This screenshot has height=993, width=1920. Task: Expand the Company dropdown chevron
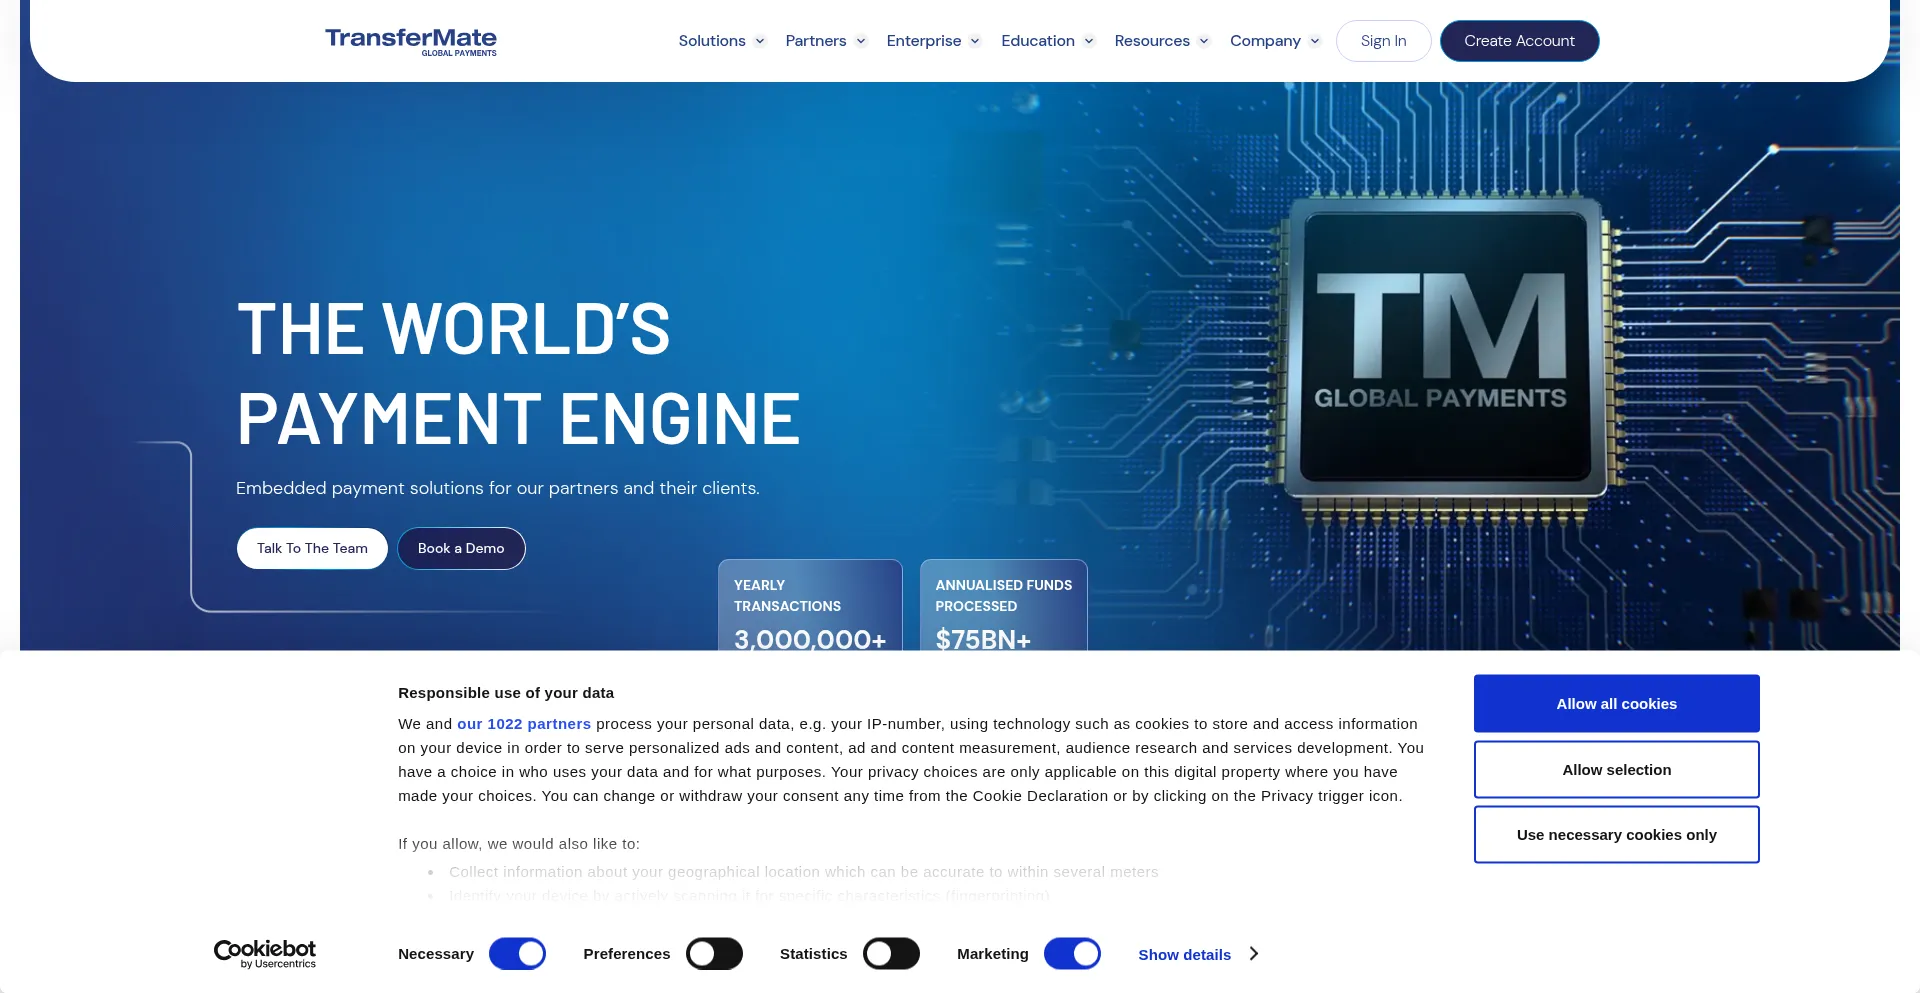click(1315, 41)
